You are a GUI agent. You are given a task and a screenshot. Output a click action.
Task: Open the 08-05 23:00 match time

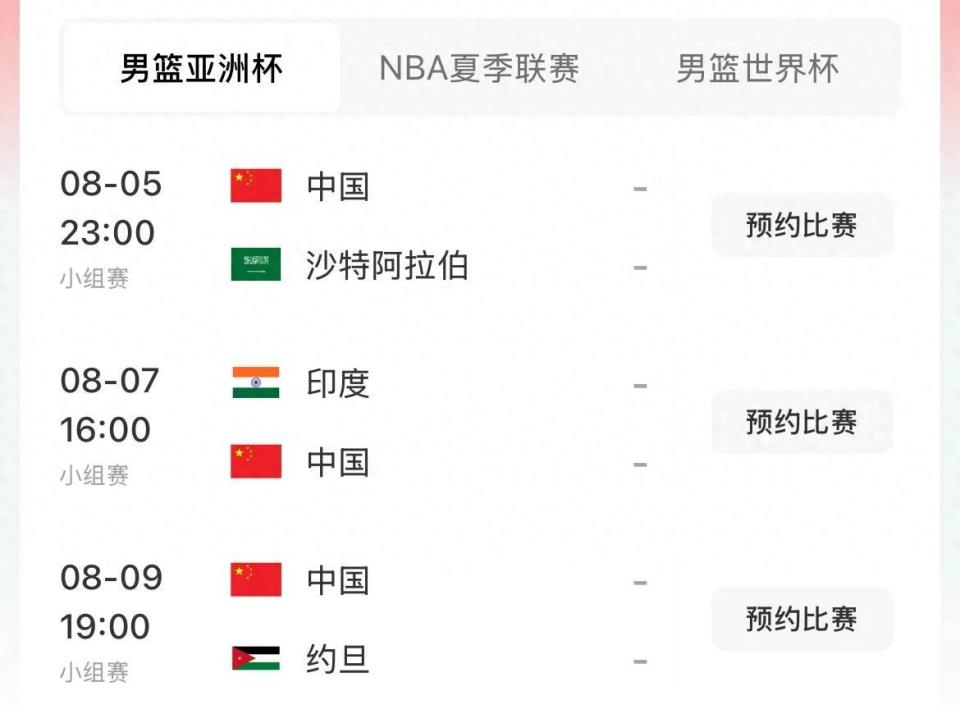(108, 208)
